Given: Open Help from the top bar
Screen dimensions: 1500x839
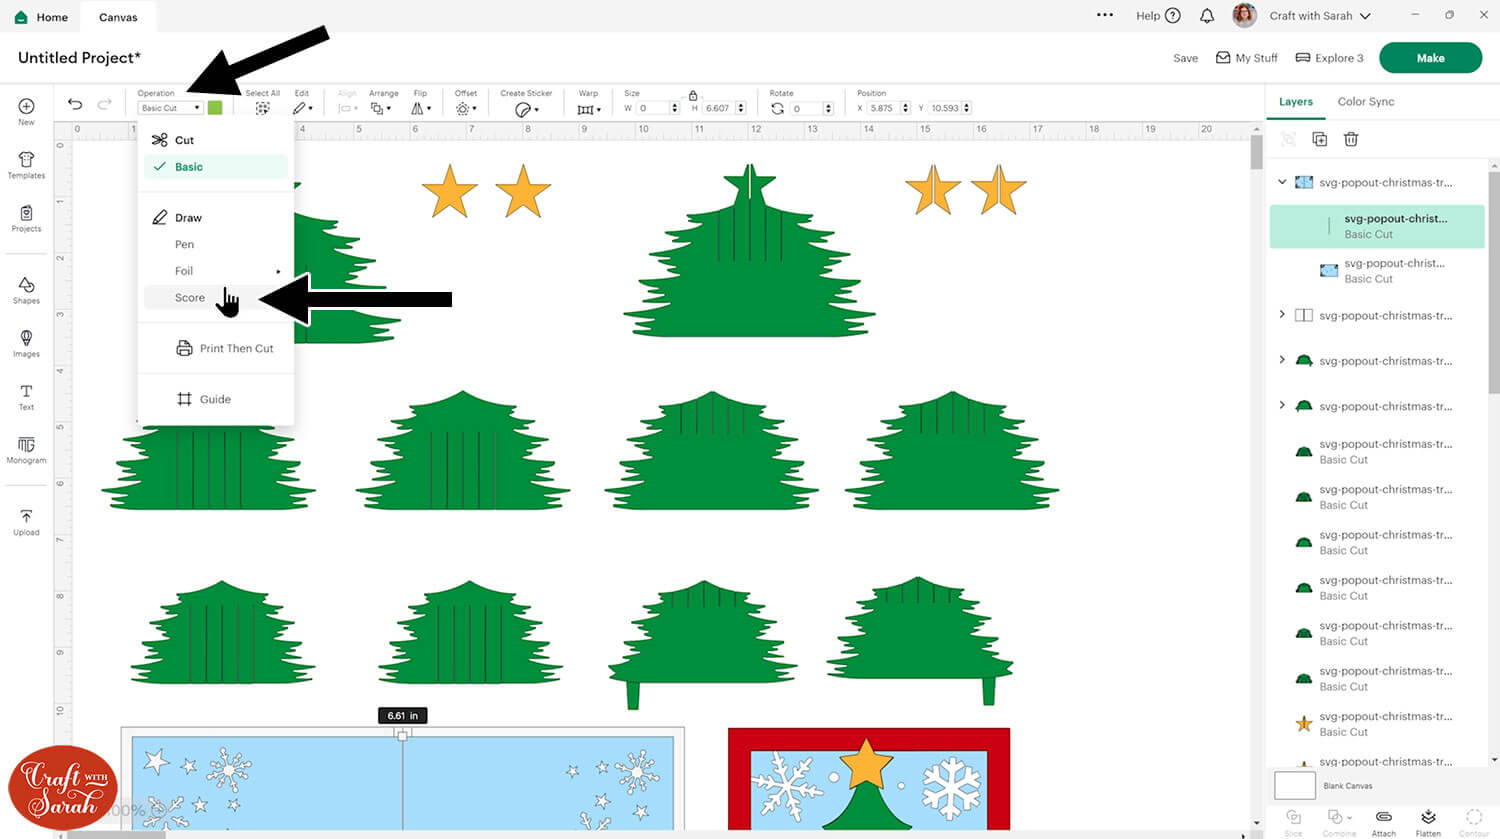Looking at the screenshot, I should (x=1158, y=16).
